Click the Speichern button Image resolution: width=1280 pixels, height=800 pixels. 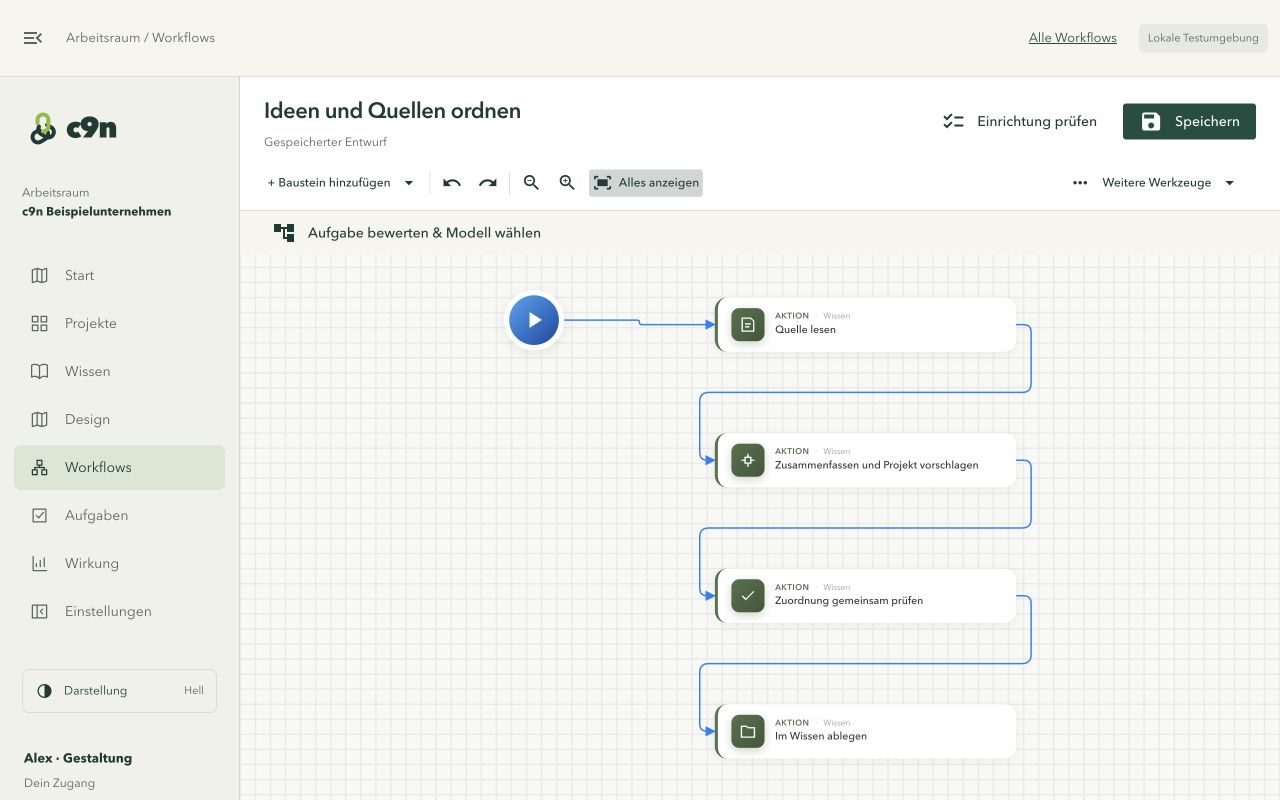[x=1189, y=121]
